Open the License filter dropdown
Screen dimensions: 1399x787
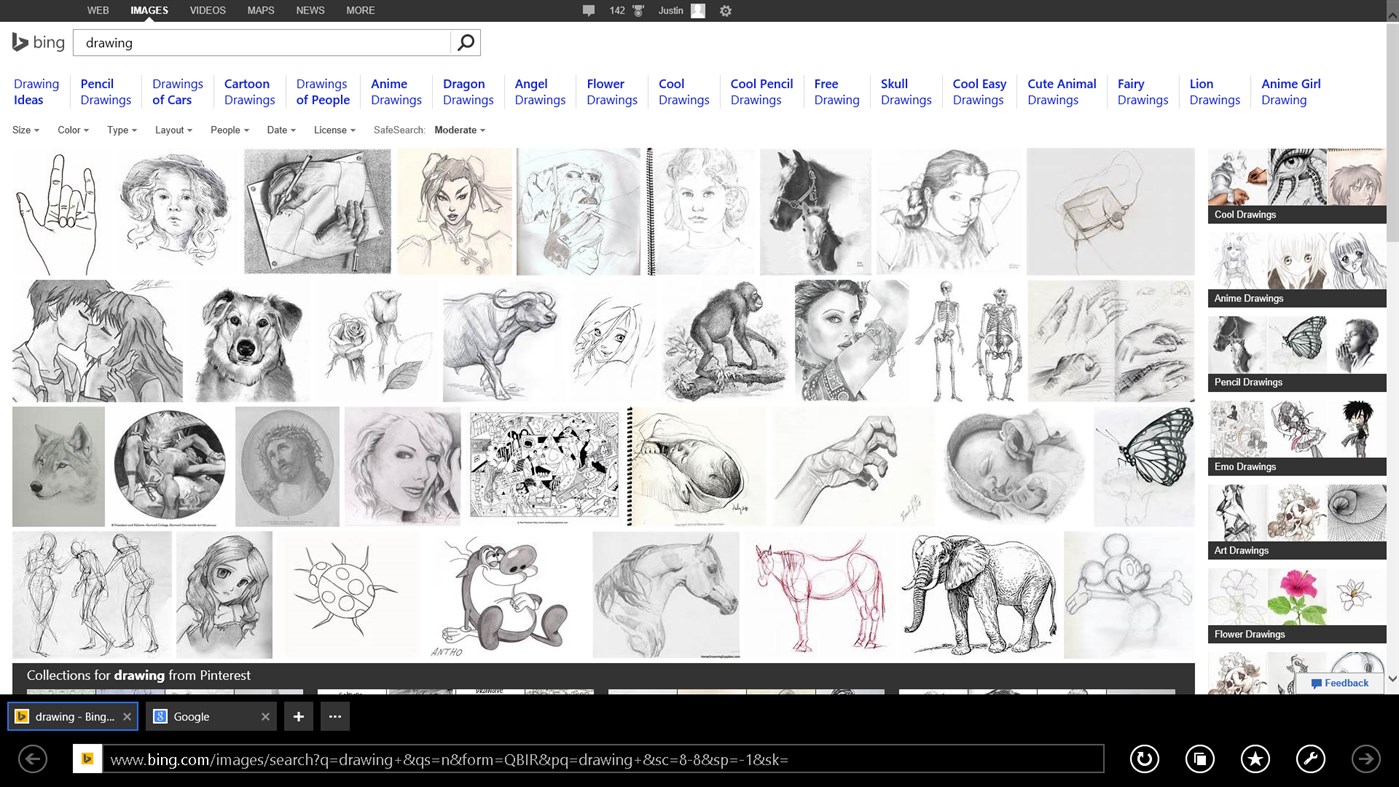[x=333, y=130]
